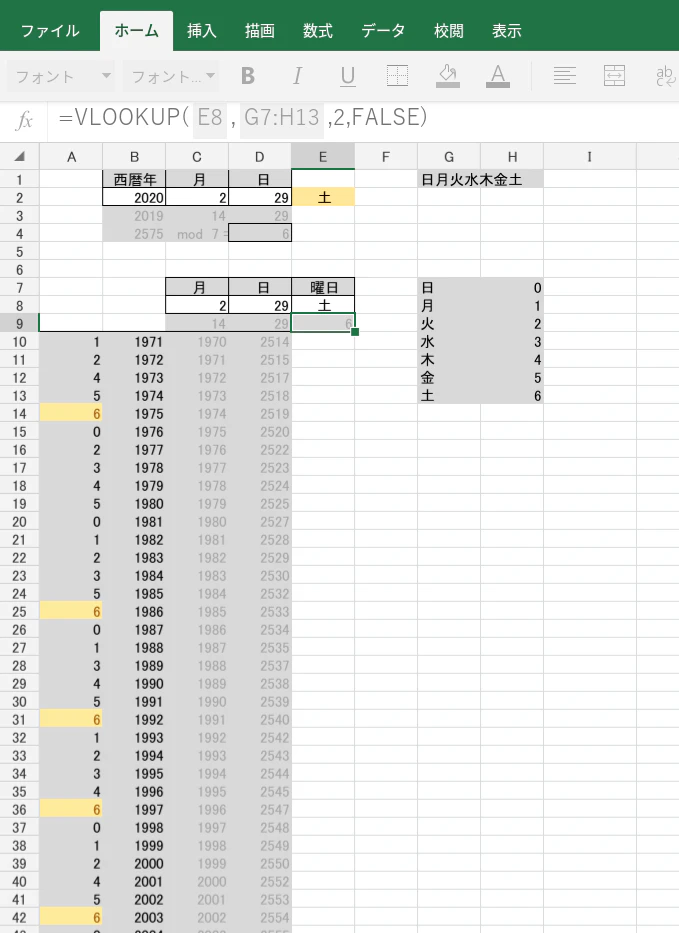The width and height of the screenshot is (679, 933).
Task: Switch to the 挿入 tab
Action: (201, 31)
